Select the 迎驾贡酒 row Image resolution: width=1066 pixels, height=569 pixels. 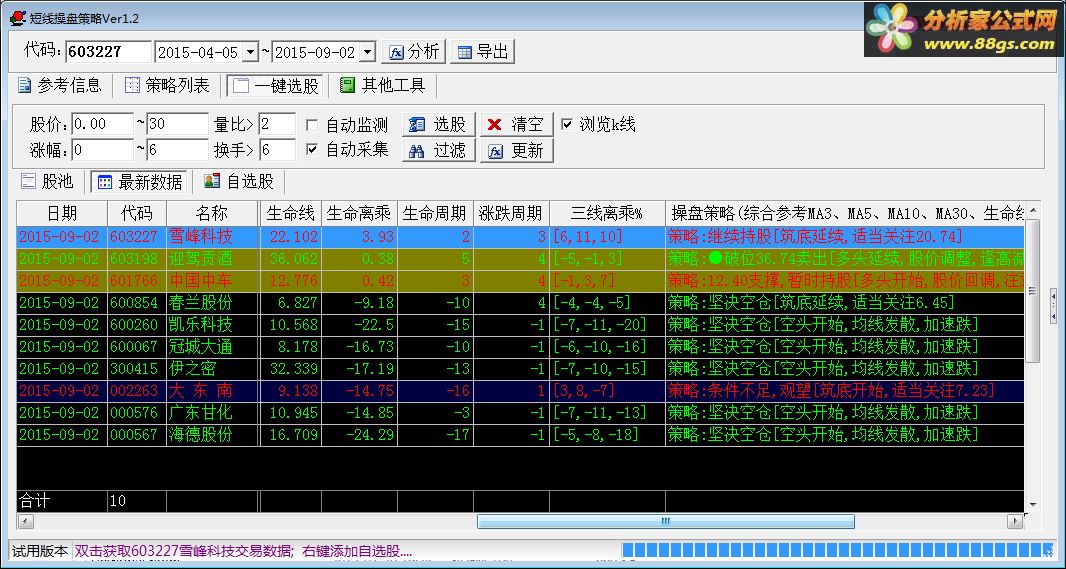click(x=520, y=259)
